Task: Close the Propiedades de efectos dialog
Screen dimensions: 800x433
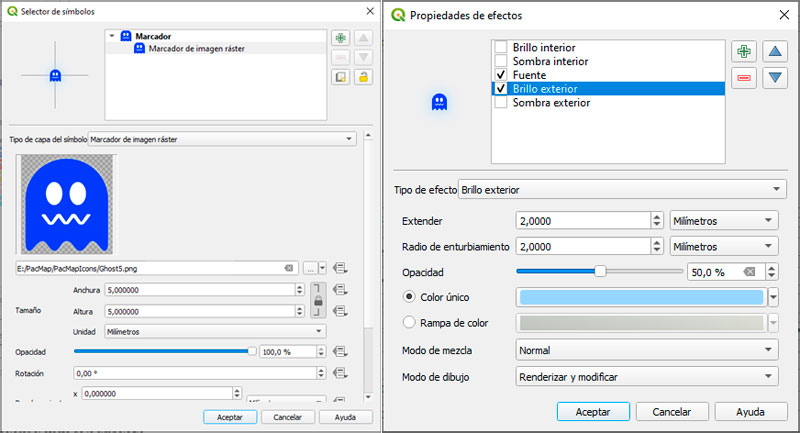Action: [784, 15]
